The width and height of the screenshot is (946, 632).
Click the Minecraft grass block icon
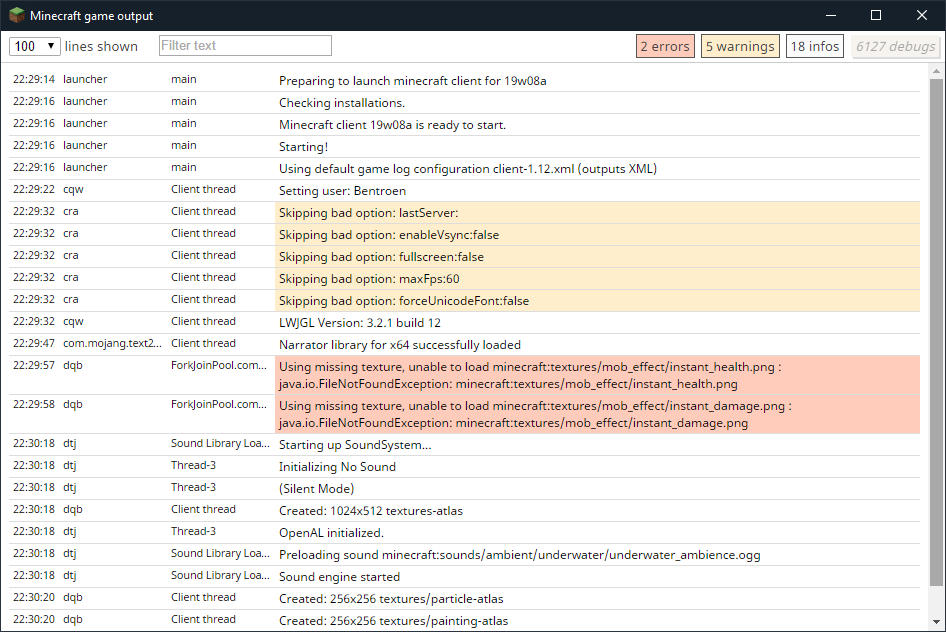[17, 16]
